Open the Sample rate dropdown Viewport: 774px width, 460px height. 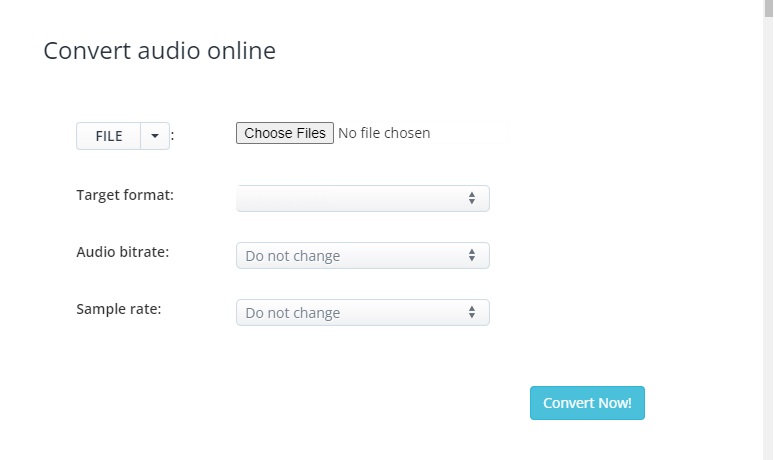coord(362,313)
